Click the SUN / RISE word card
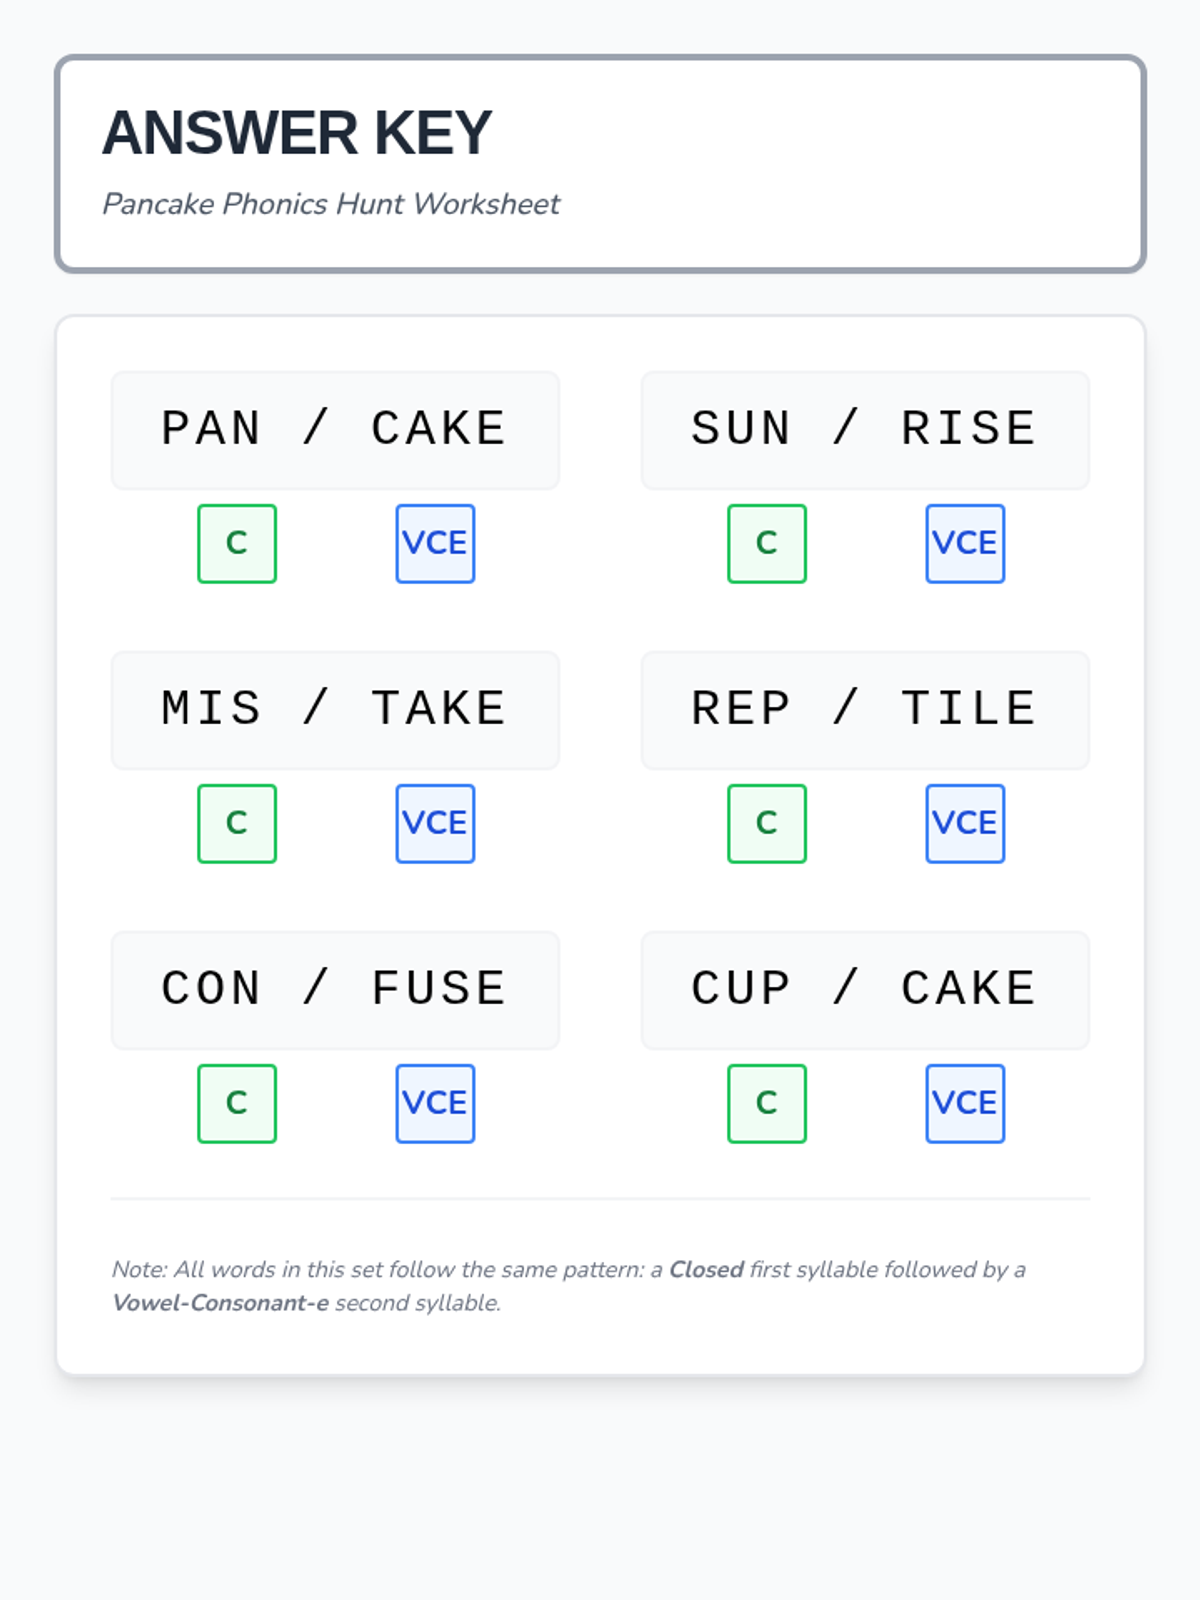 click(x=865, y=430)
